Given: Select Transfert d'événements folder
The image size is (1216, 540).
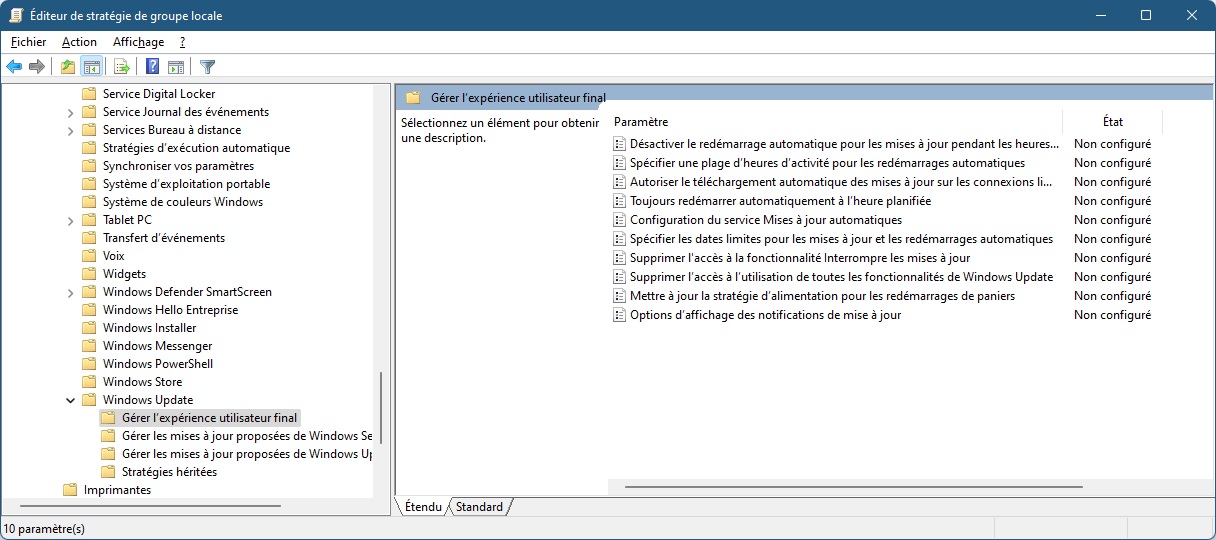Looking at the screenshot, I should [164, 238].
